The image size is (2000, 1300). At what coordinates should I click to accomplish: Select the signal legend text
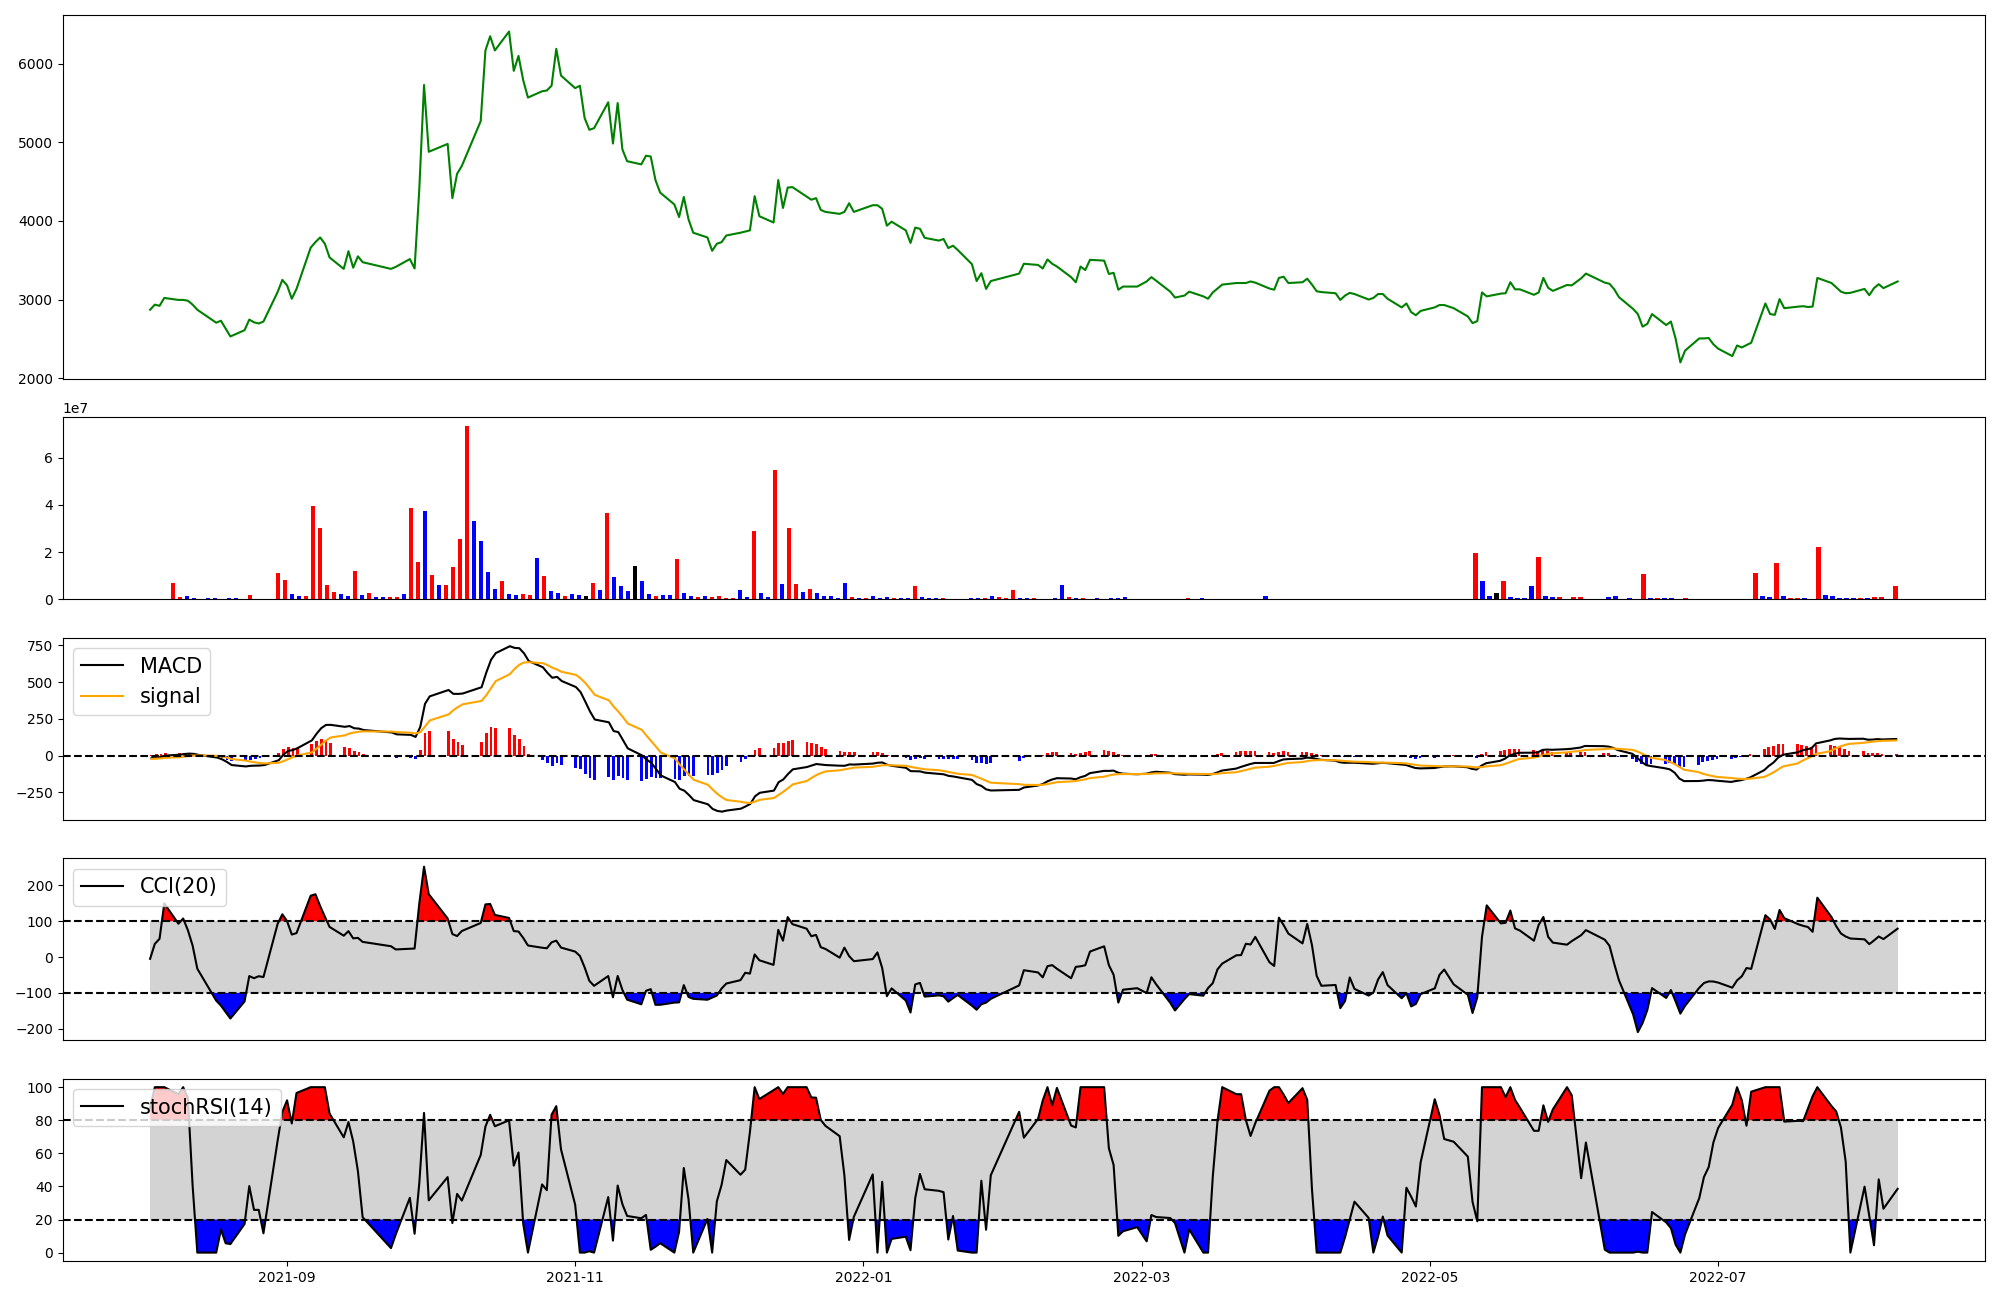[170, 696]
